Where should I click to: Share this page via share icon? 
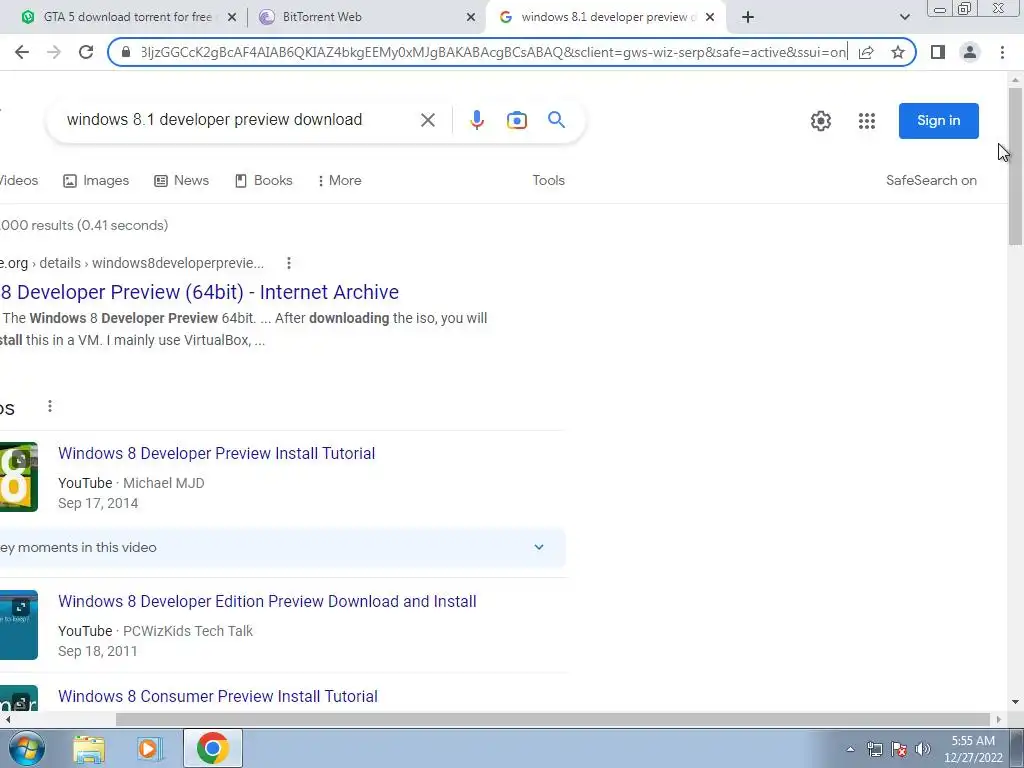[866, 52]
